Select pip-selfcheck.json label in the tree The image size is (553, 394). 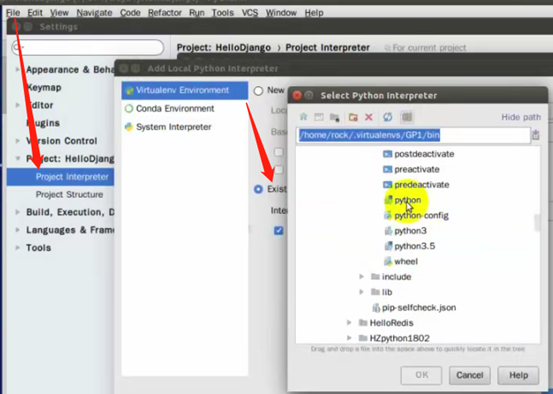[419, 308]
